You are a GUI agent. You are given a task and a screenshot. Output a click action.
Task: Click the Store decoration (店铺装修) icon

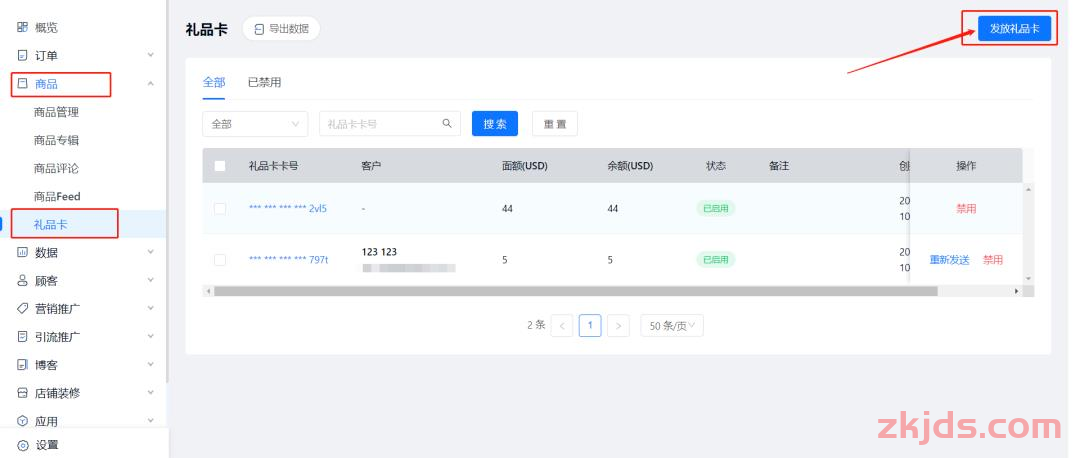pyautogui.click(x=22, y=393)
